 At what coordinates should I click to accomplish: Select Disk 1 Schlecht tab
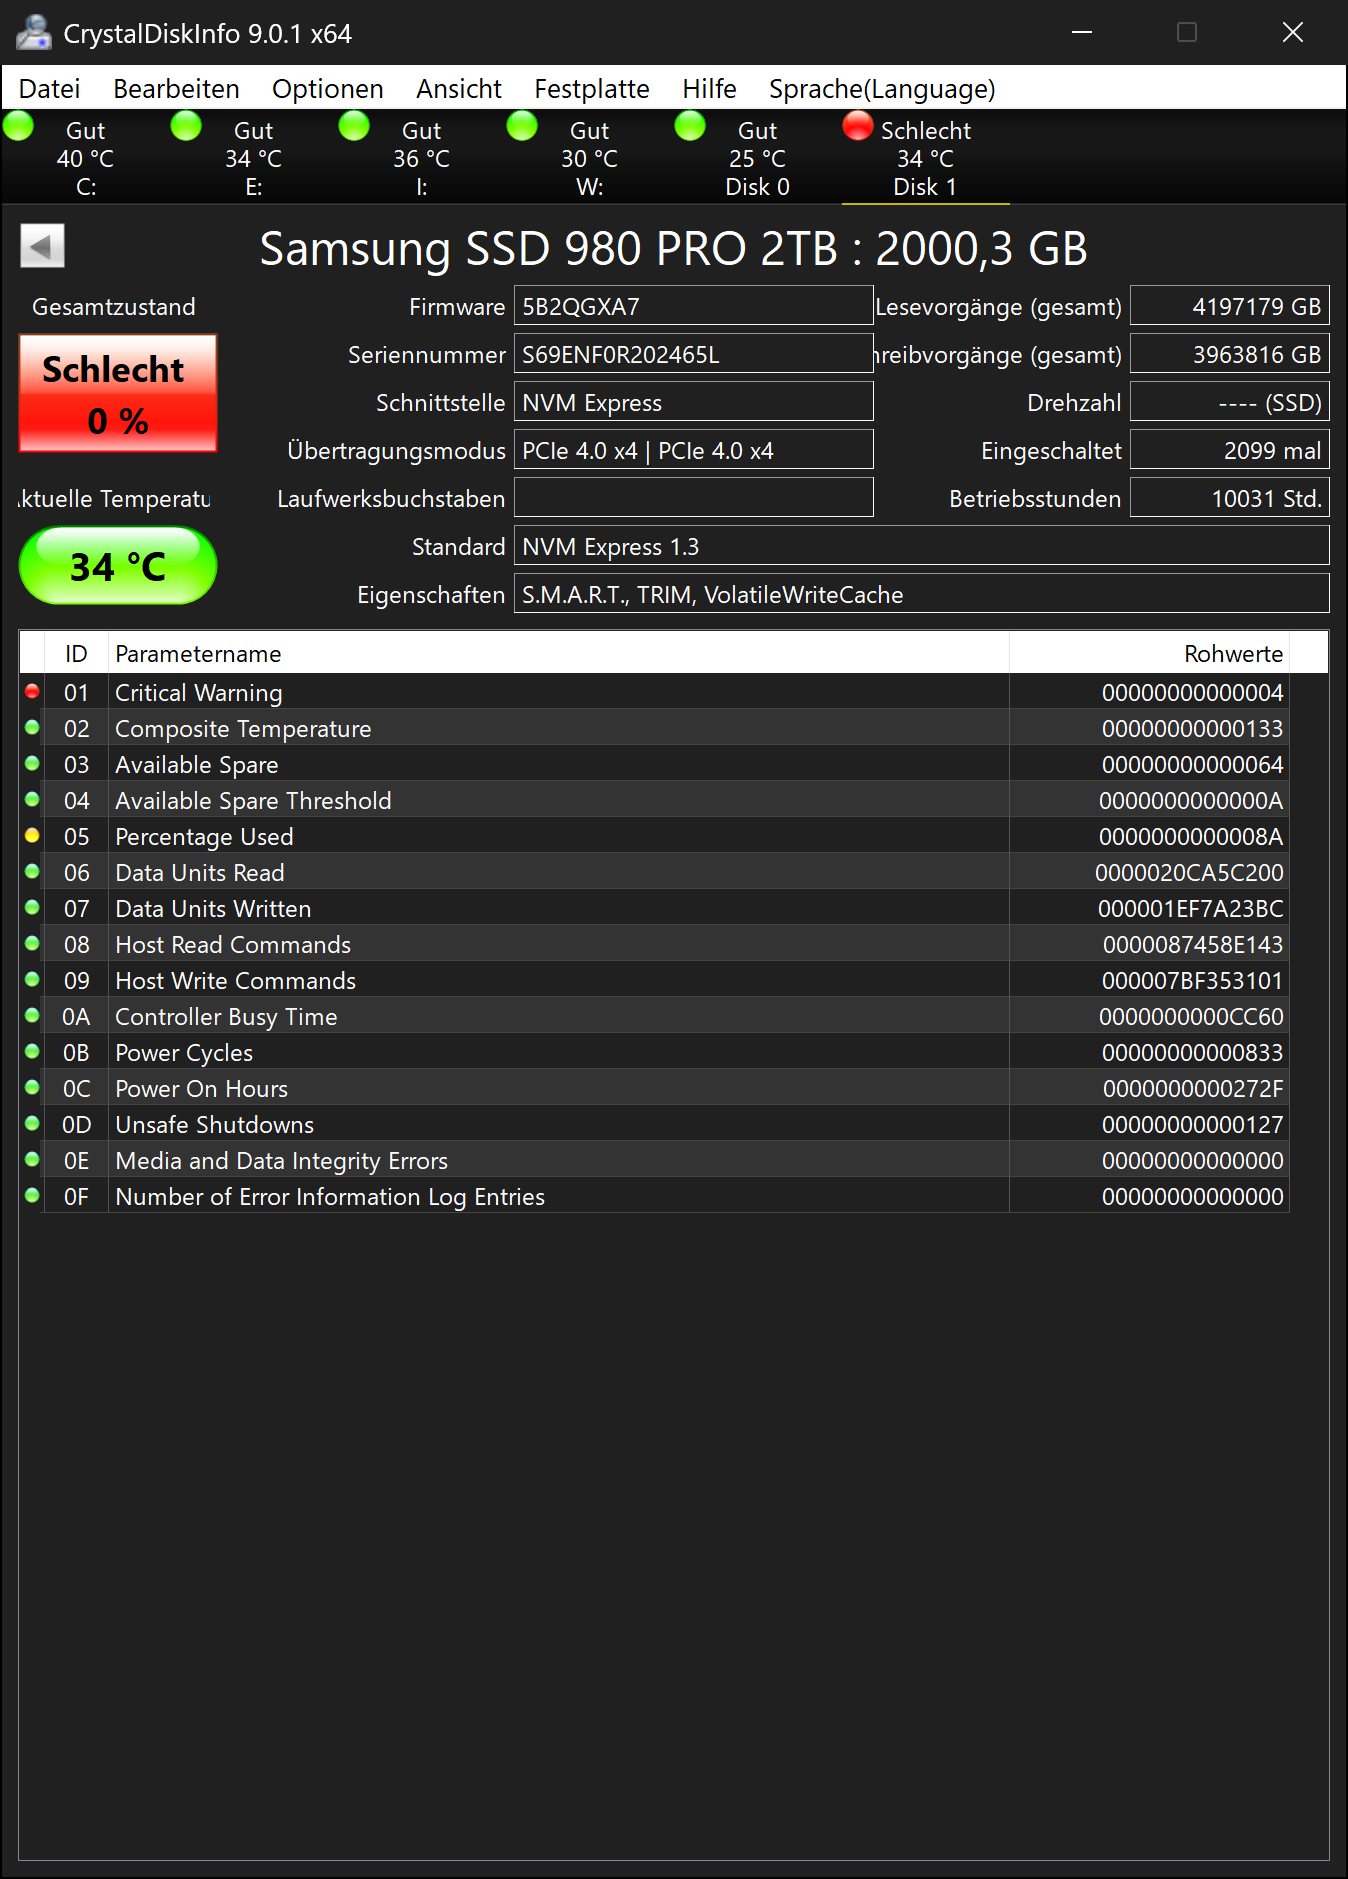click(x=926, y=158)
